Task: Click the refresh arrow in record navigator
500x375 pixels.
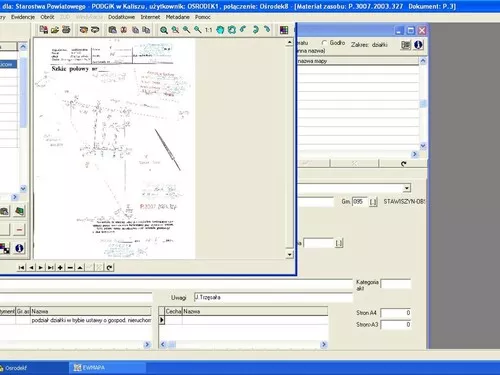Action: tap(109, 267)
